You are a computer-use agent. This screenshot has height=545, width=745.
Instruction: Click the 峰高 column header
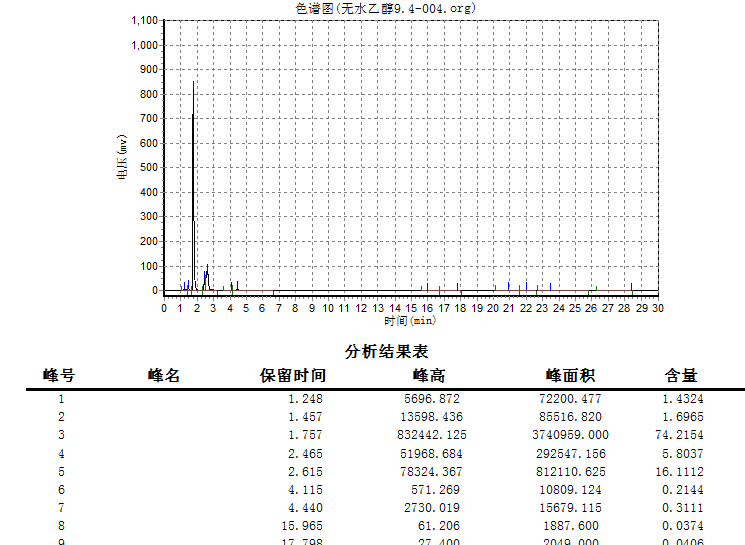pyautogui.click(x=429, y=375)
